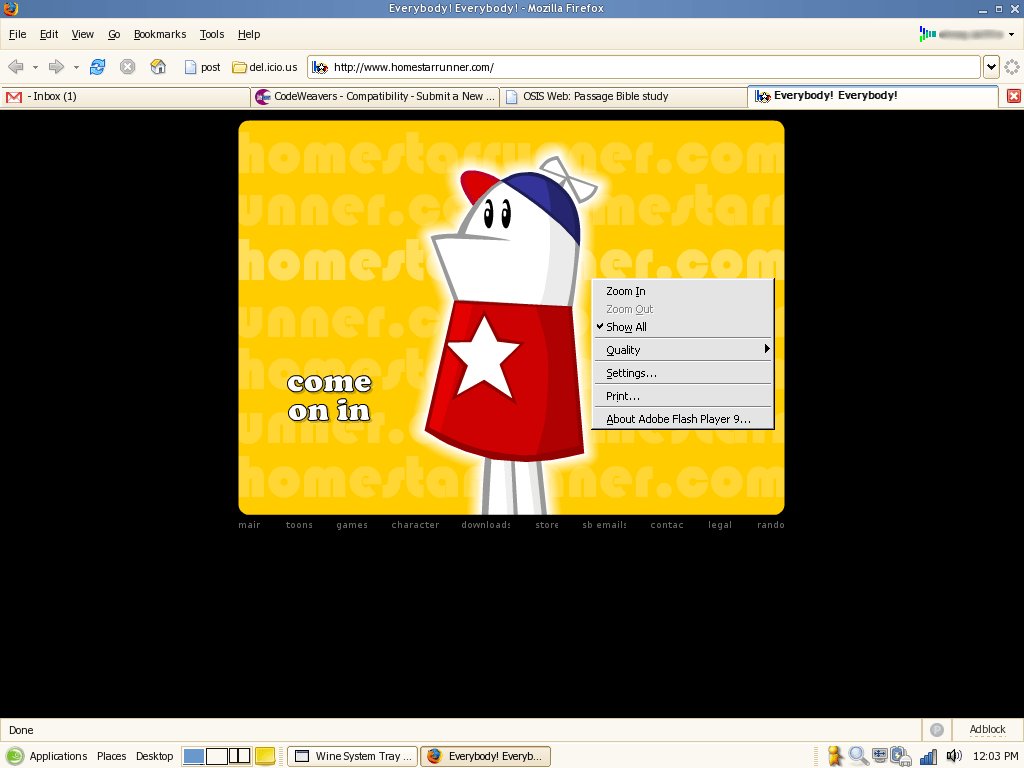
Task: Go to the Home page
Action: [158, 67]
